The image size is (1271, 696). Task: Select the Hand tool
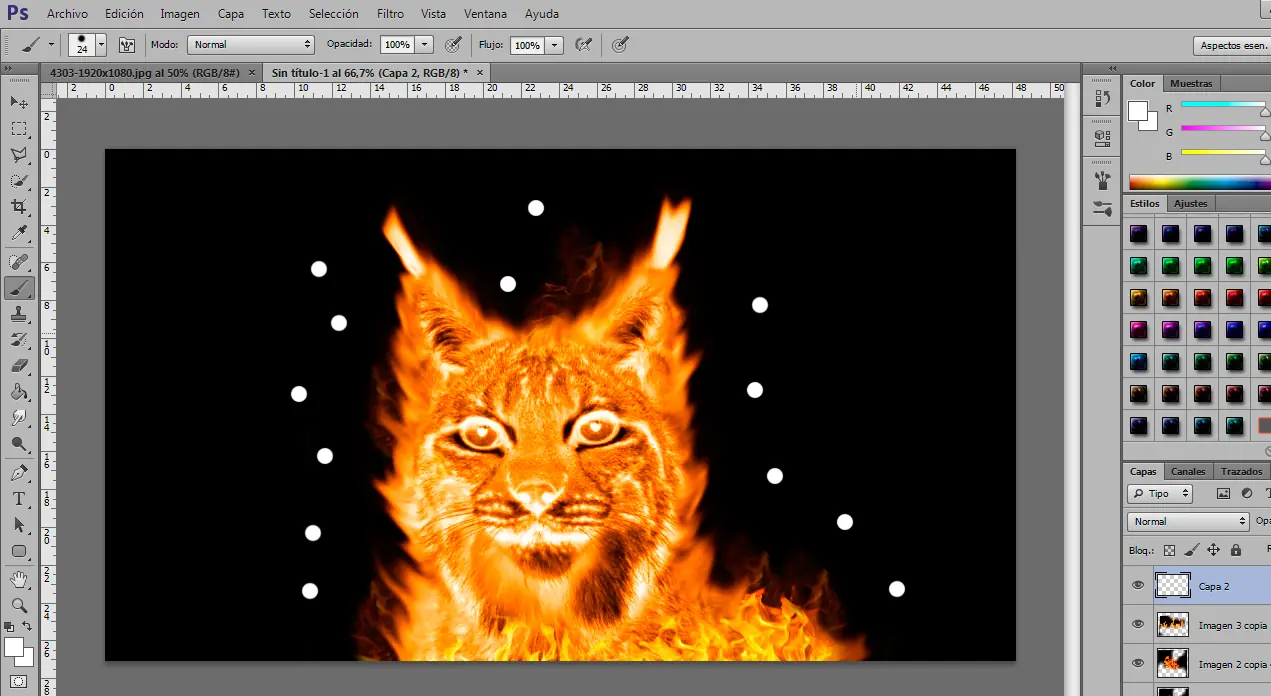point(19,580)
